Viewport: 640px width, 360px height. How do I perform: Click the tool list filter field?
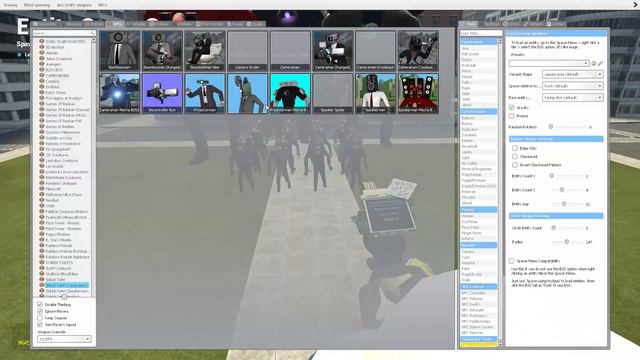tap(480, 33)
